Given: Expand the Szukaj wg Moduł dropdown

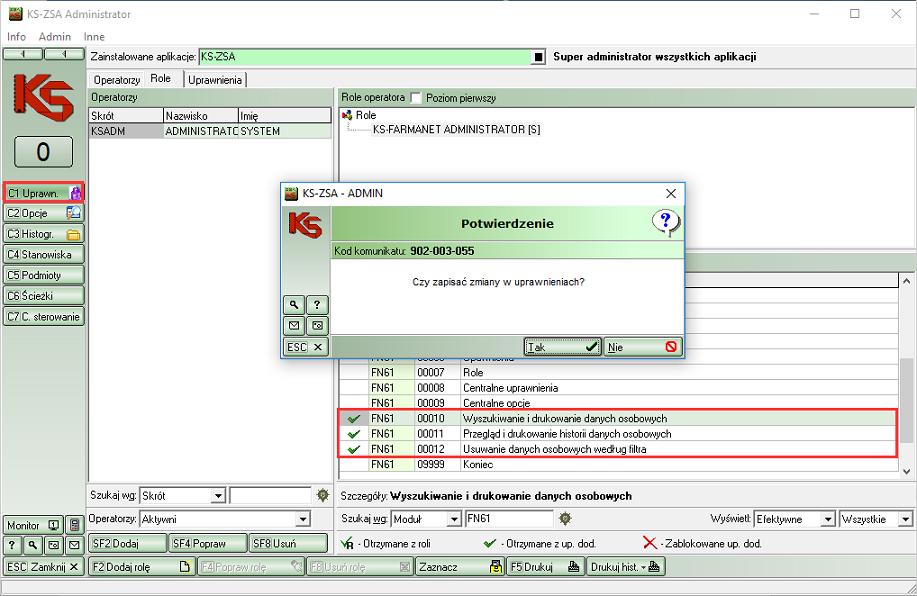Looking at the screenshot, I should [454, 519].
